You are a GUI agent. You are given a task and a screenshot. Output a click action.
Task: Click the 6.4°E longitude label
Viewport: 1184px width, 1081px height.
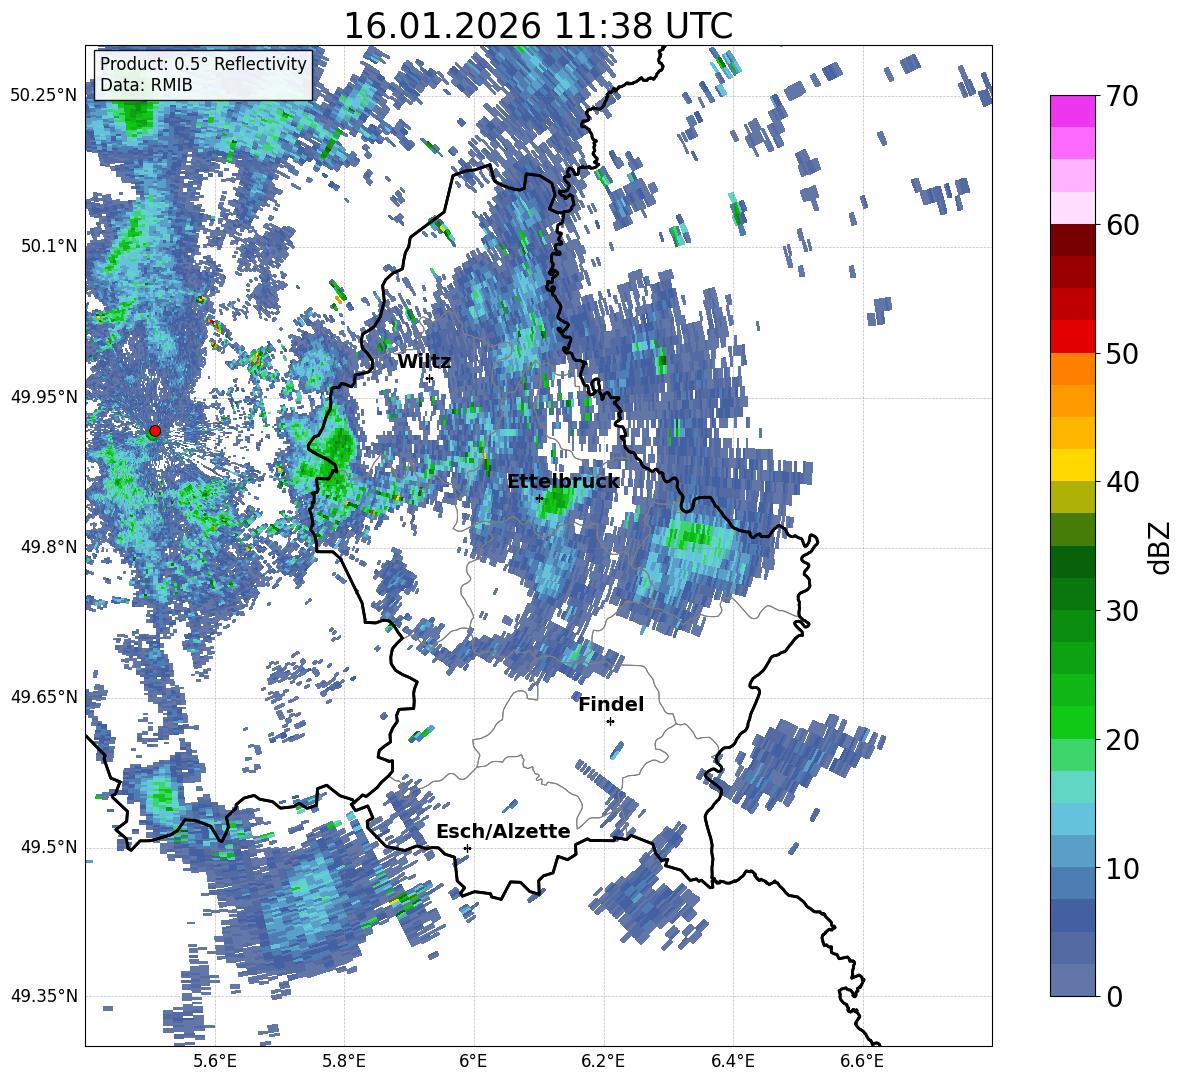732,1061
